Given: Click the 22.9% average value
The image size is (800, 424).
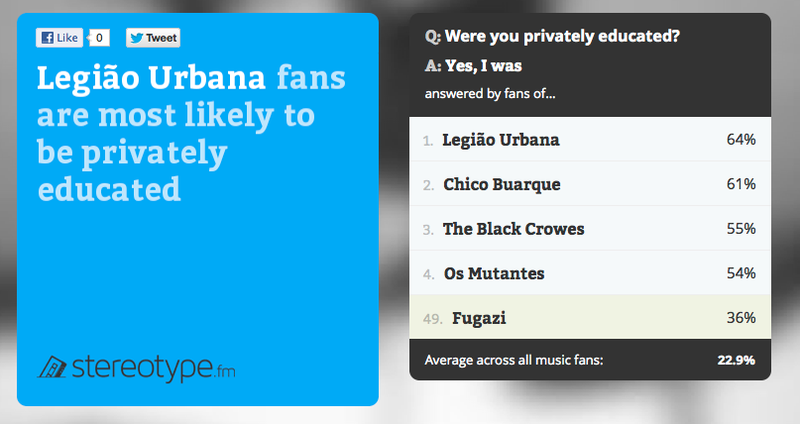Looking at the screenshot, I should click(x=736, y=360).
